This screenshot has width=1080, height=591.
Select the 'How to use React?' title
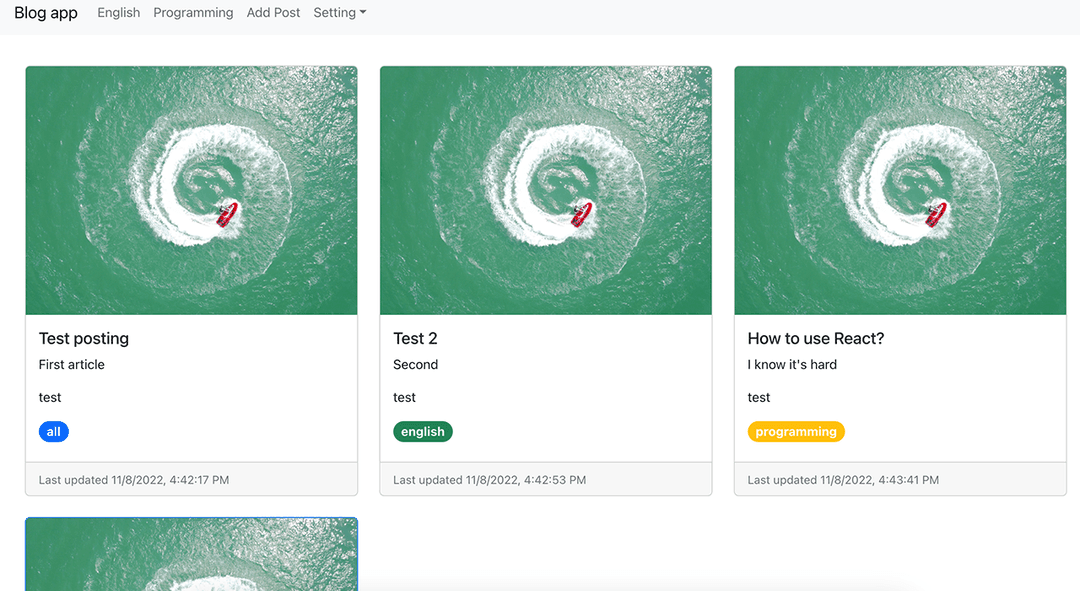(x=816, y=339)
